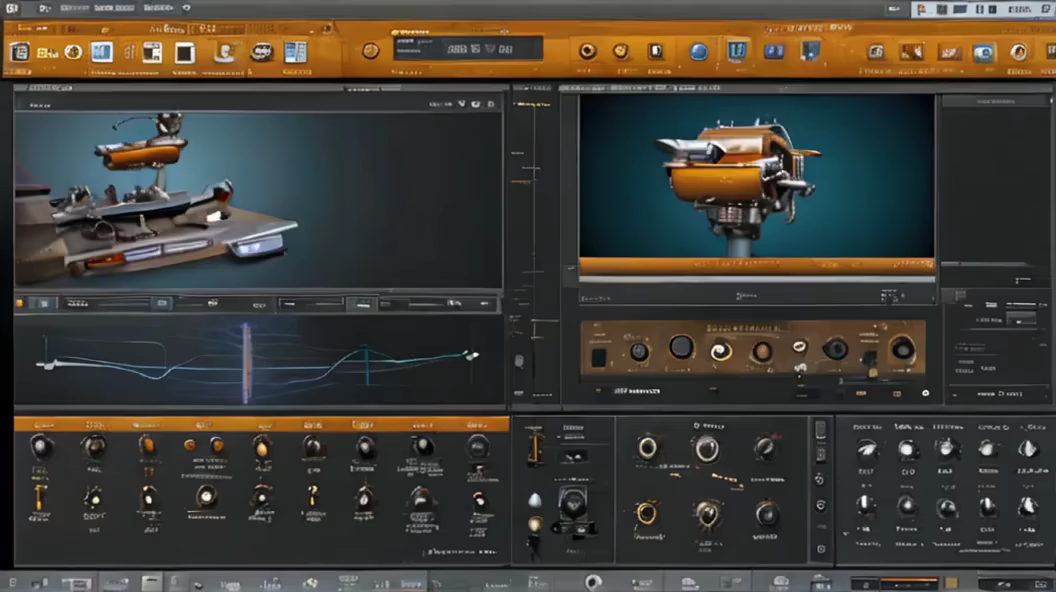Click the spiral icon in the orange control strip
This screenshot has height=592, width=1056.
[x=721, y=350]
